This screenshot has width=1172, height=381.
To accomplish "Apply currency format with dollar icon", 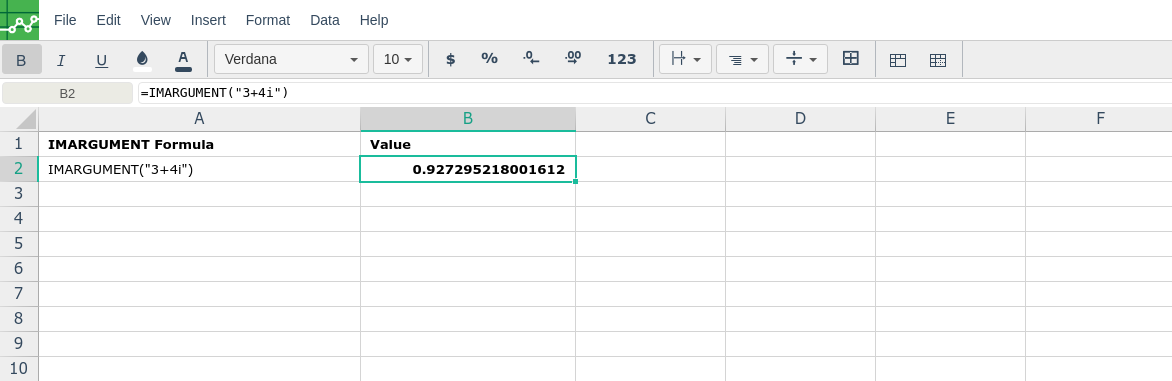I will [x=450, y=59].
